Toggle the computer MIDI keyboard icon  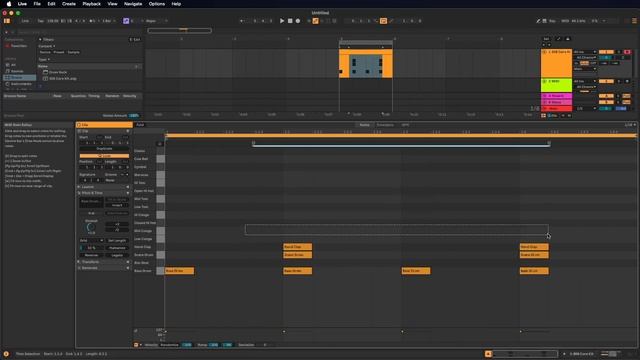544,21
